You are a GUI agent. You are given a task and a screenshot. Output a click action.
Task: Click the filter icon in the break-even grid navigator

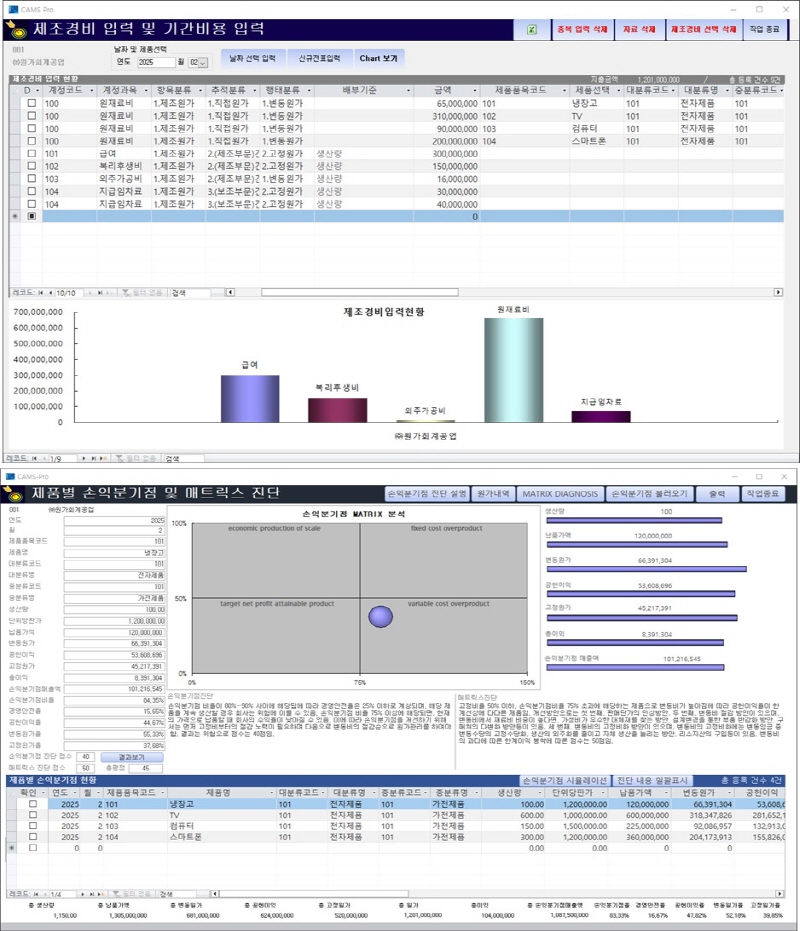click(117, 894)
